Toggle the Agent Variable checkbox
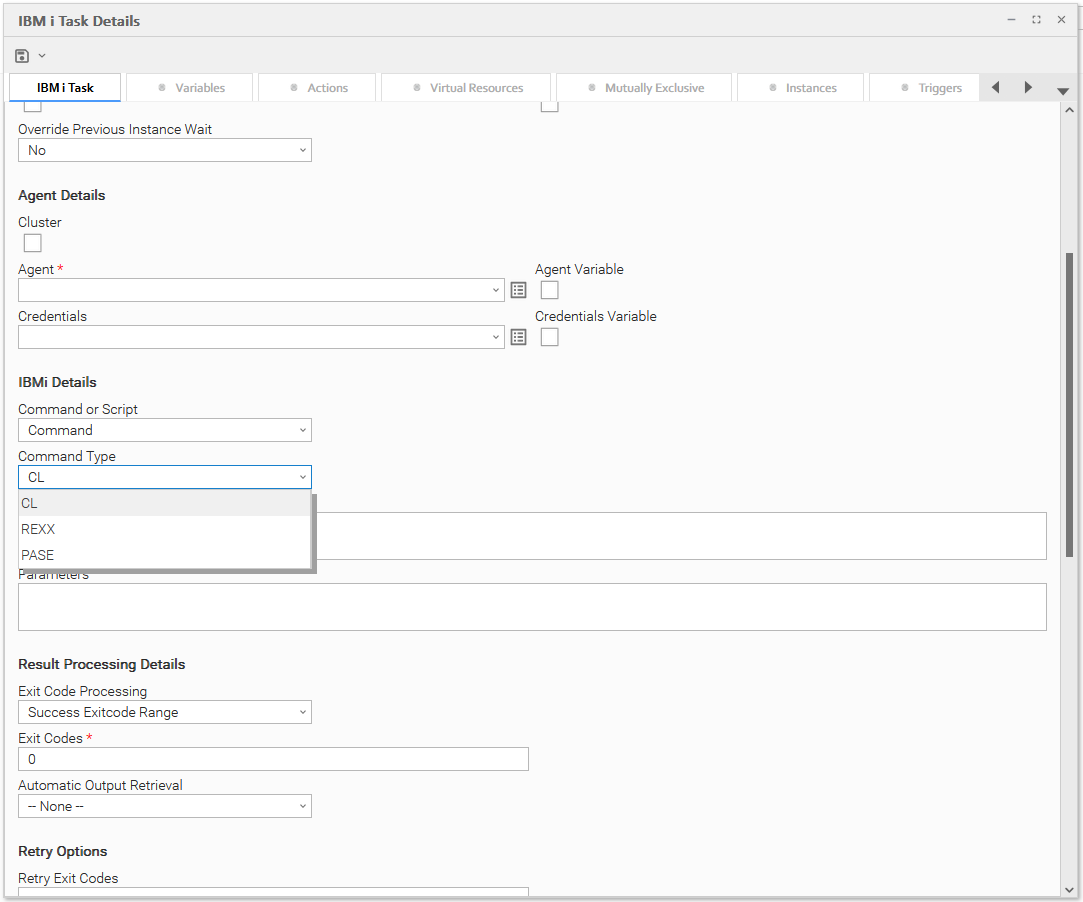 pos(549,290)
